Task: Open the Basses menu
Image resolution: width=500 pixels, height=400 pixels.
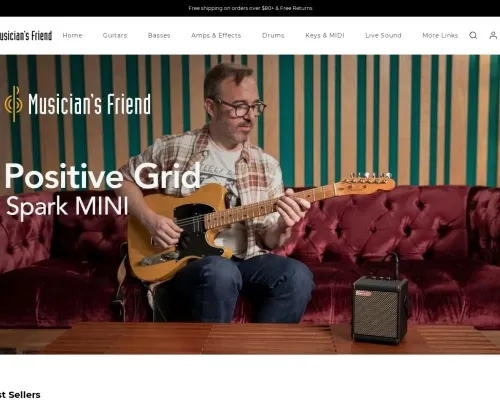Action: [x=159, y=35]
